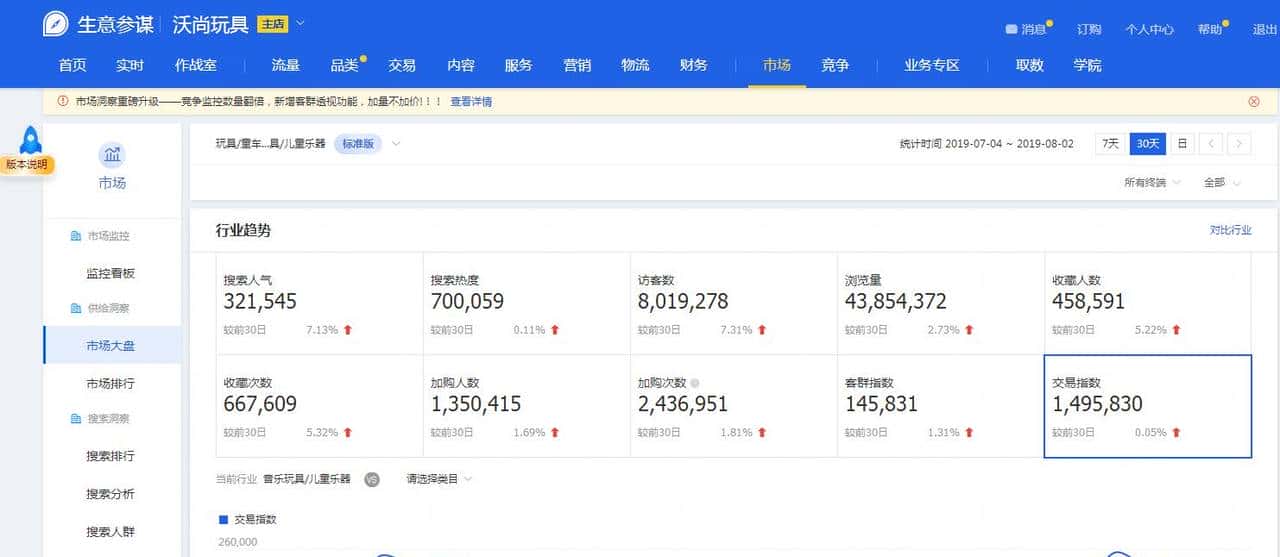The image size is (1280, 557).
Task: Open the 内容 nav tab
Action: click(461, 65)
